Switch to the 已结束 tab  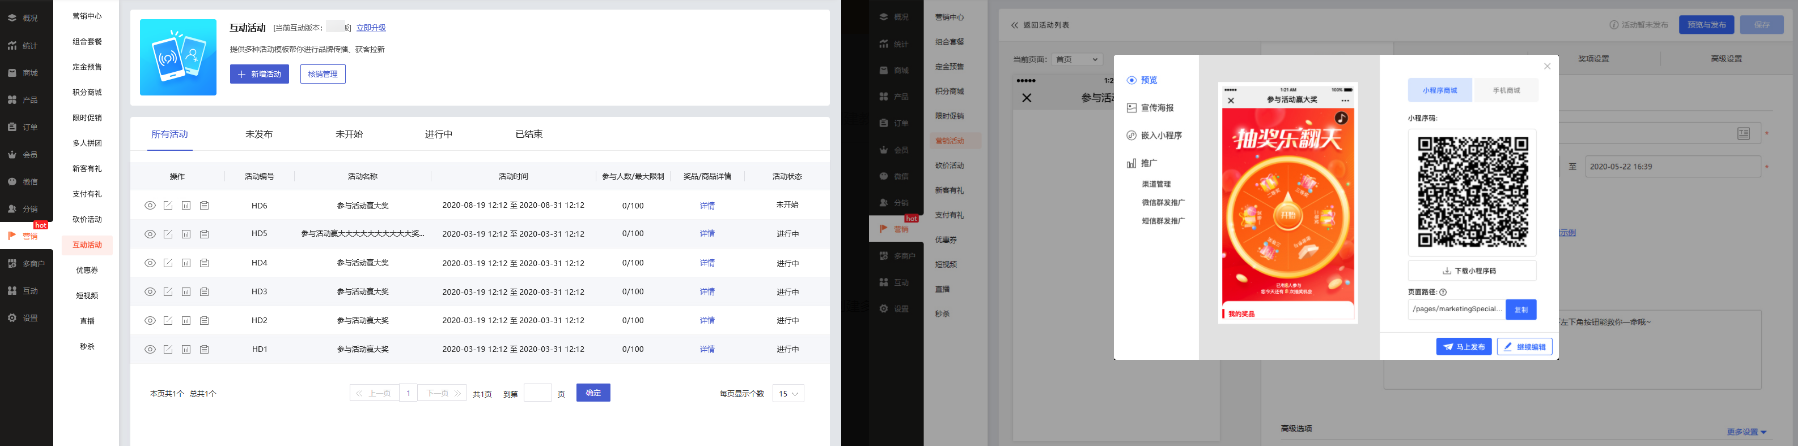[529, 134]
